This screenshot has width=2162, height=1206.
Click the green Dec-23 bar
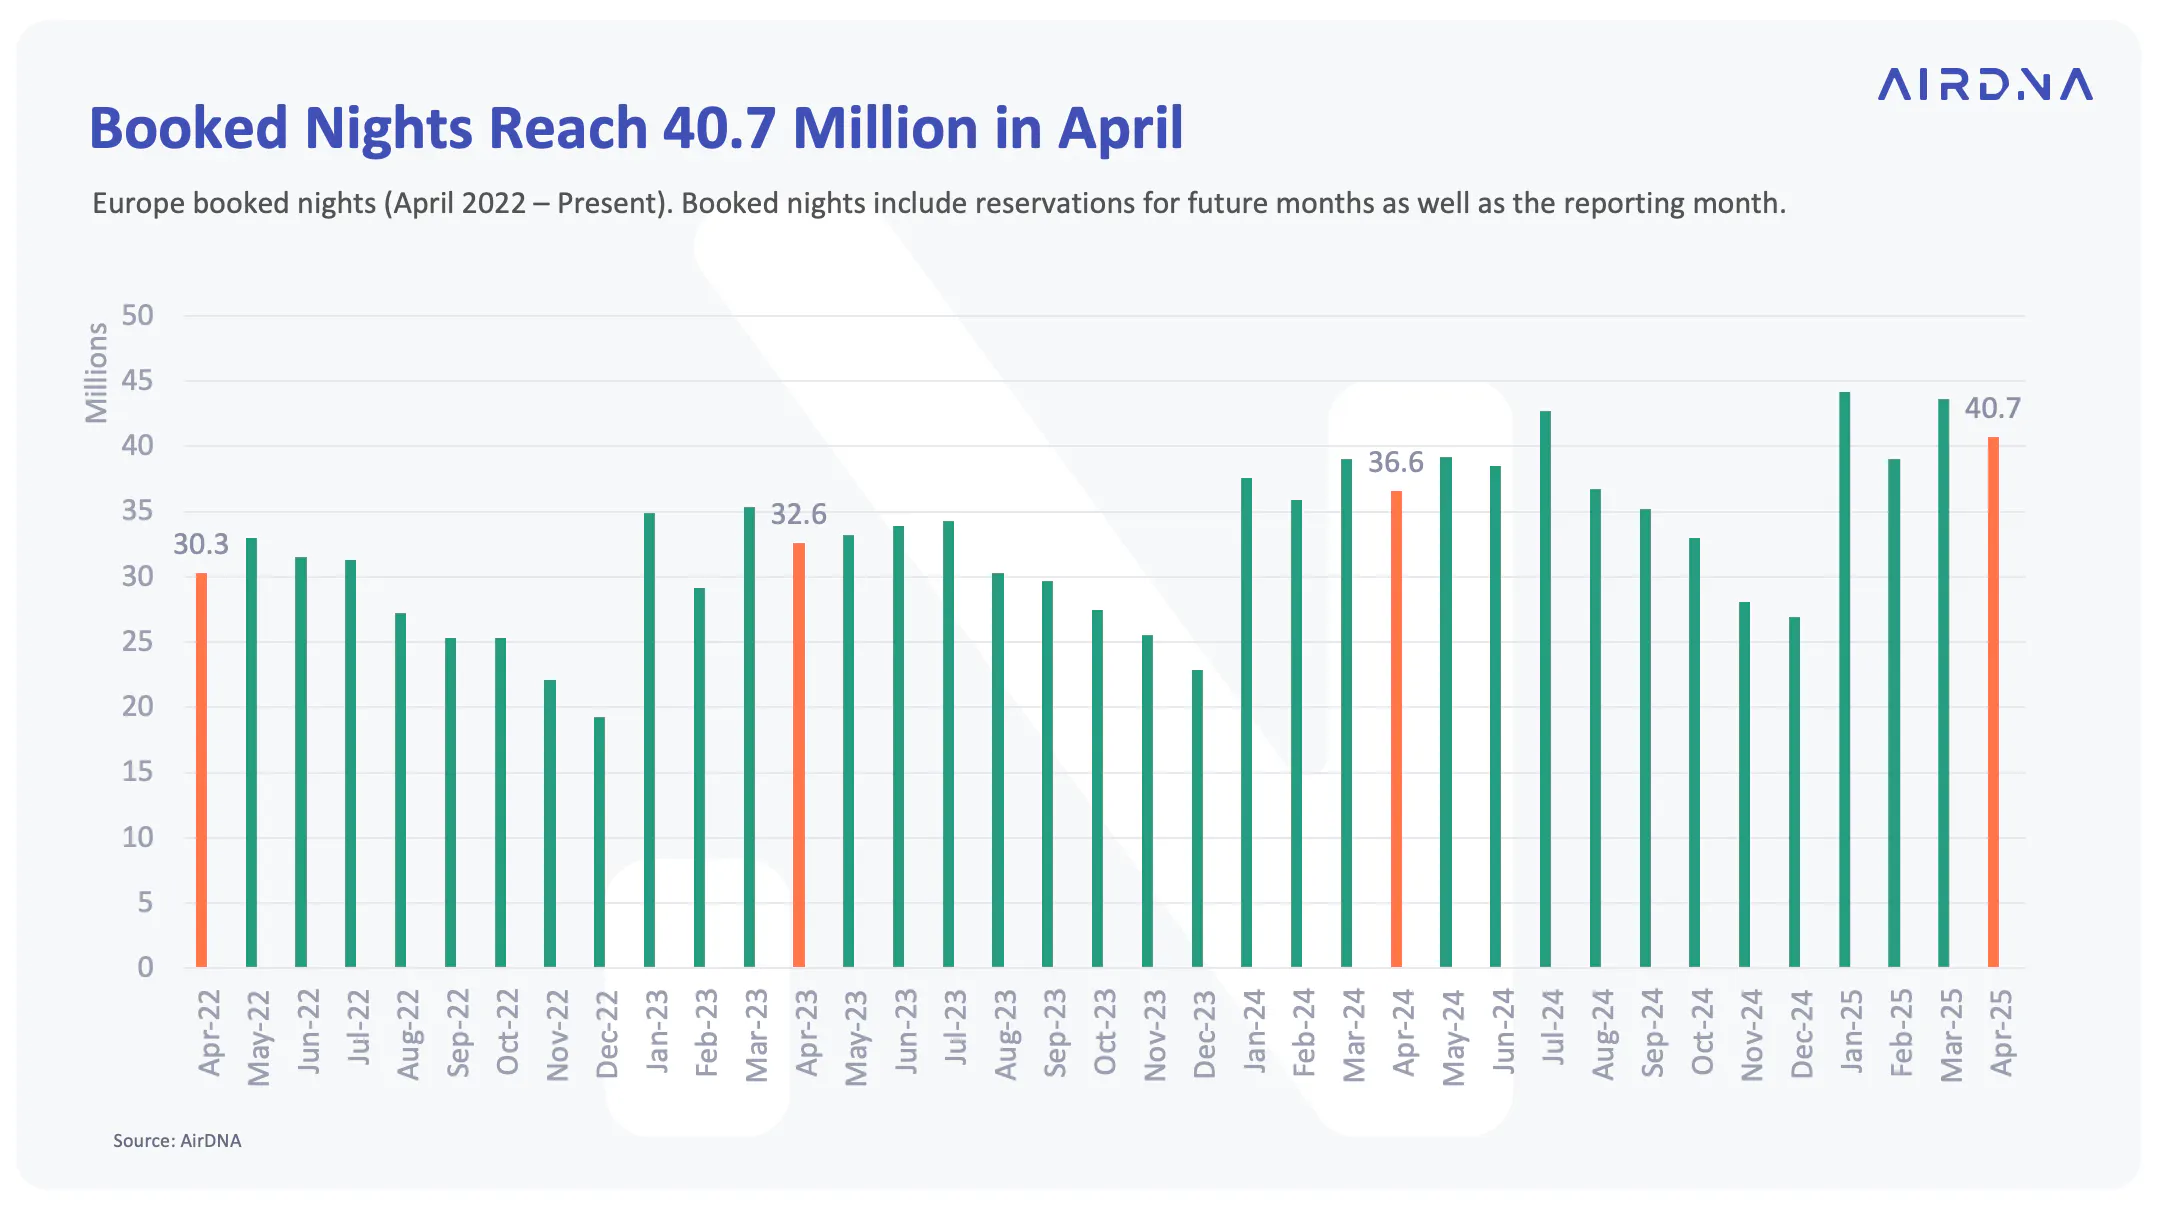(x=1197, y=818)
